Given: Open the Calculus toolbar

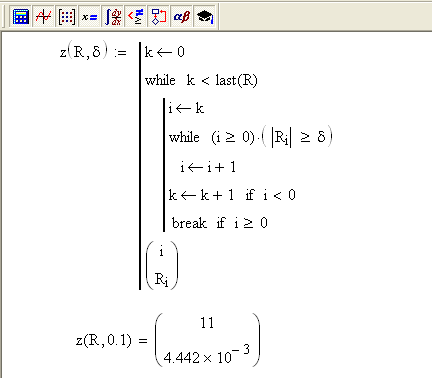Looking at the screenshot, I should [x=112, y=16].
